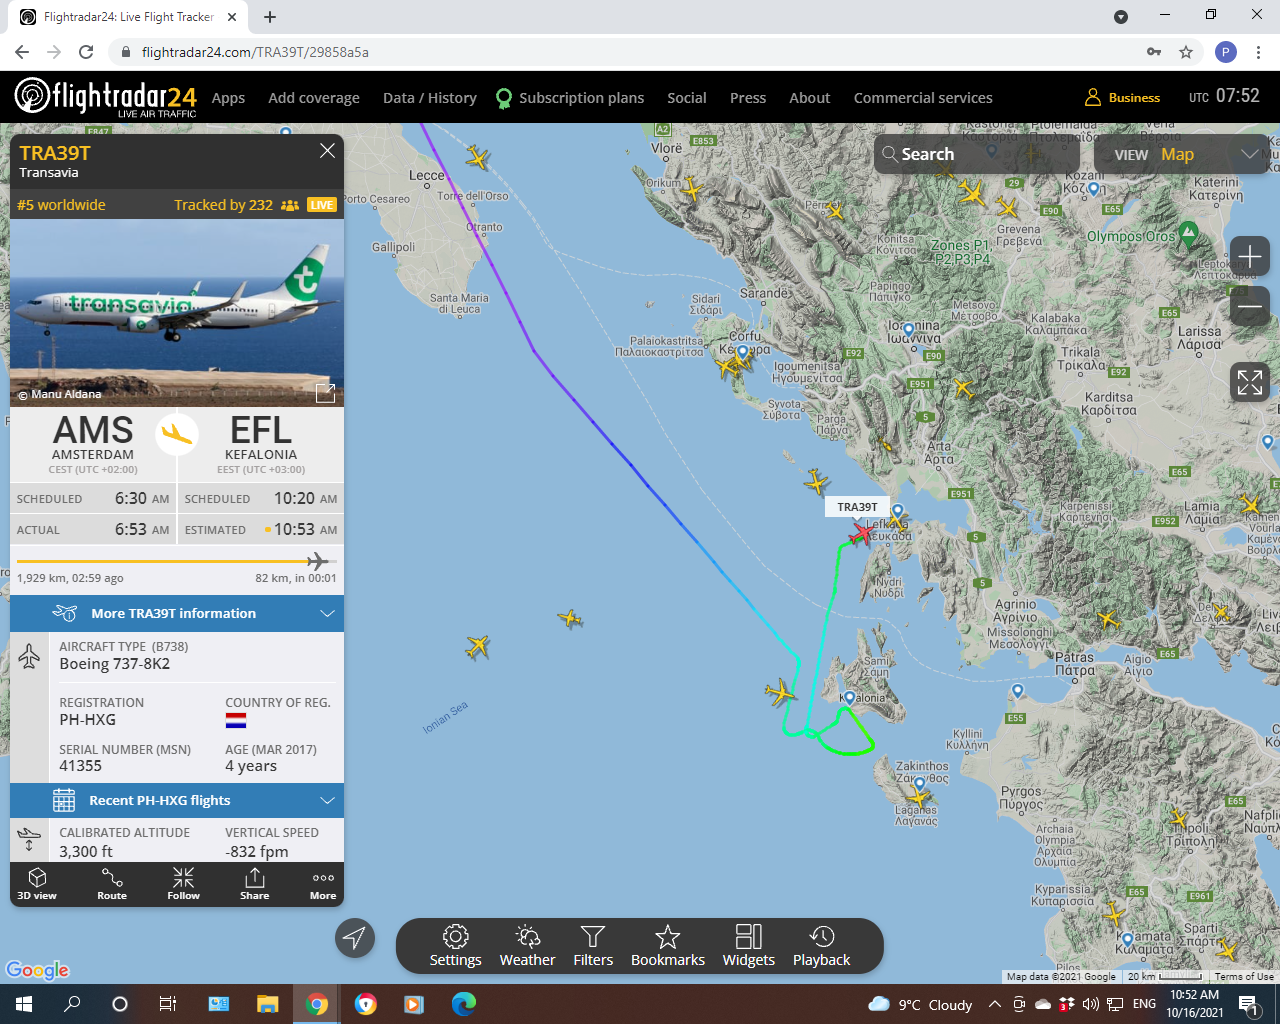Open Bookmarks
1280x1024 pixels.
click(x=668, y=946)
